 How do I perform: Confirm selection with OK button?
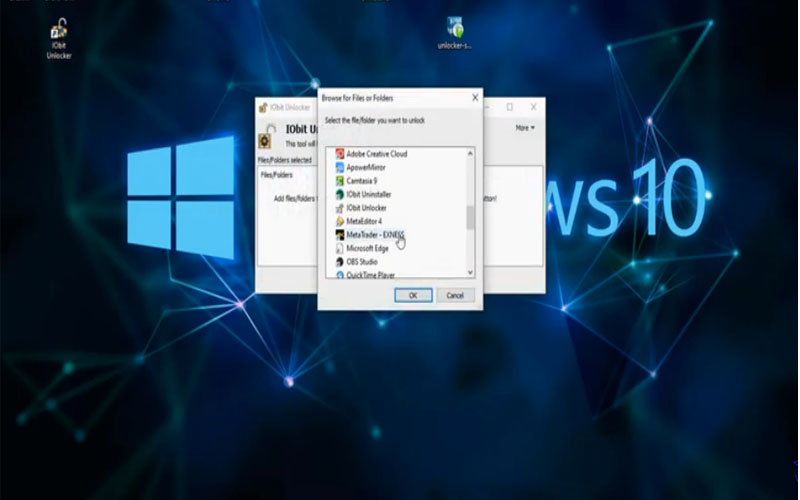click(413, 295)
